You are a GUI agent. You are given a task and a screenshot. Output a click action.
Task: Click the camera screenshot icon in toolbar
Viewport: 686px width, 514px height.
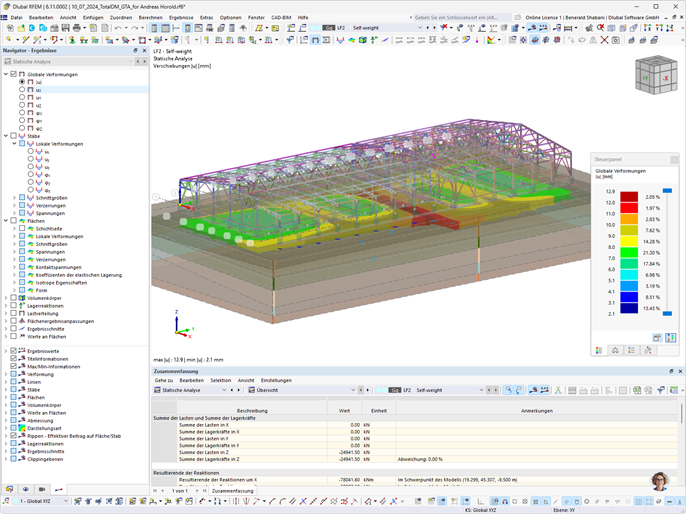coord(616,40)
